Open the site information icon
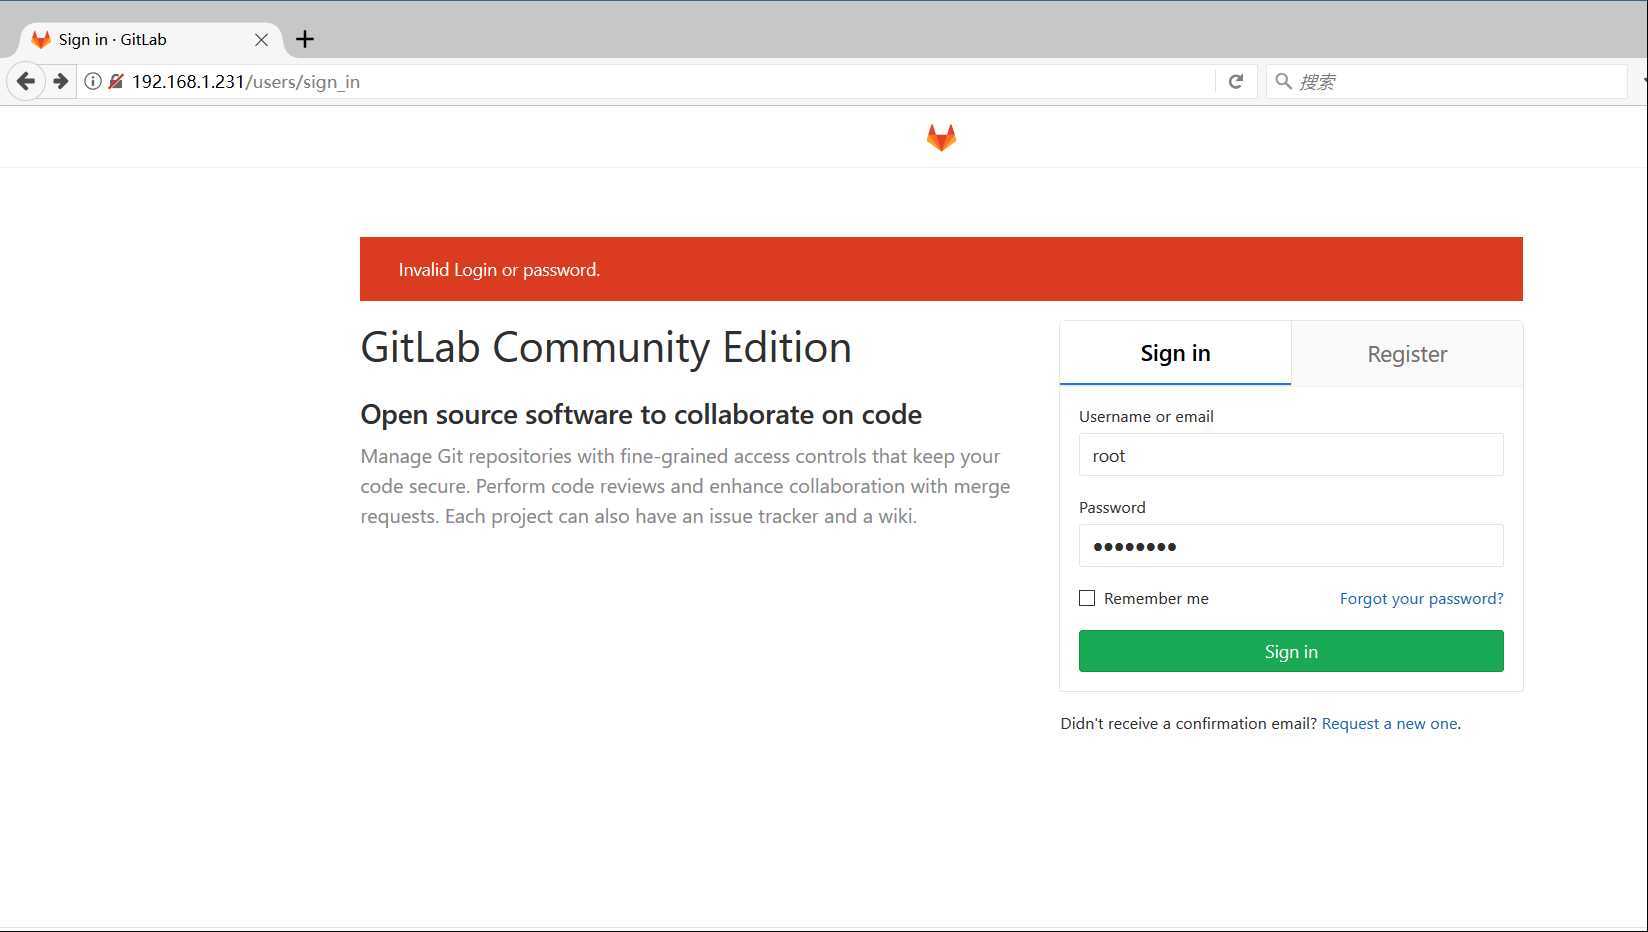This screenshot has height=932, width=1648. pos(93,81)
